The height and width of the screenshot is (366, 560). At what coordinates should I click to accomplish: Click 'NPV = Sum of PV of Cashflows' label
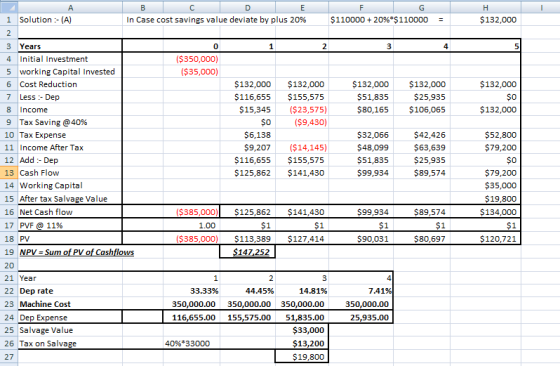(x=77, y=252)
